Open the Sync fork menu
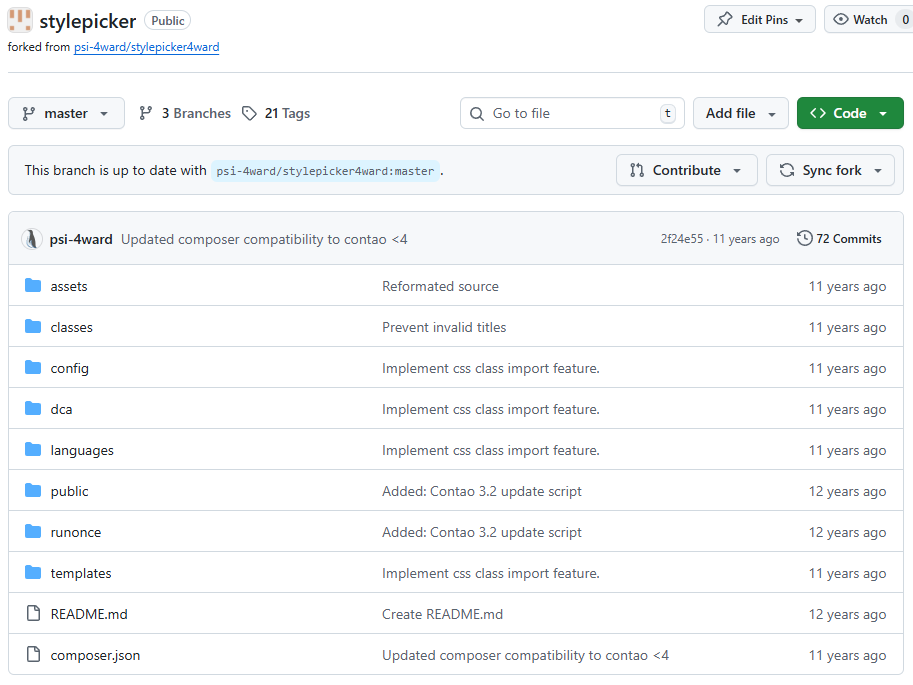 [x=830, y=170]
